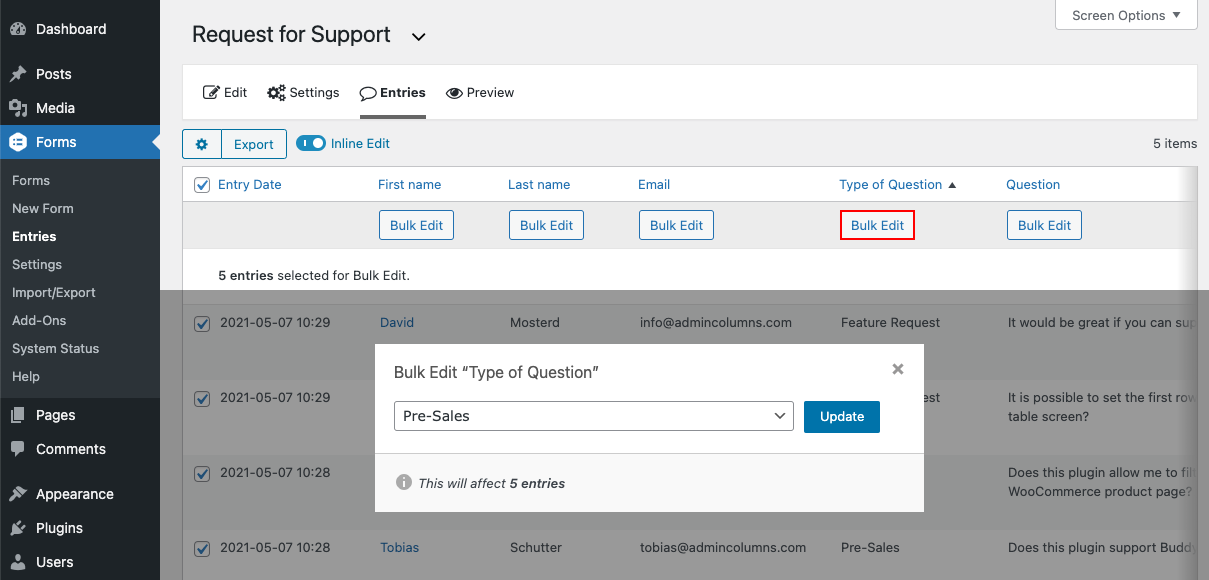
Task: Click the Dashboard gauge icon in sidebar
Action: pyautogui.click(x=18, y=29)
